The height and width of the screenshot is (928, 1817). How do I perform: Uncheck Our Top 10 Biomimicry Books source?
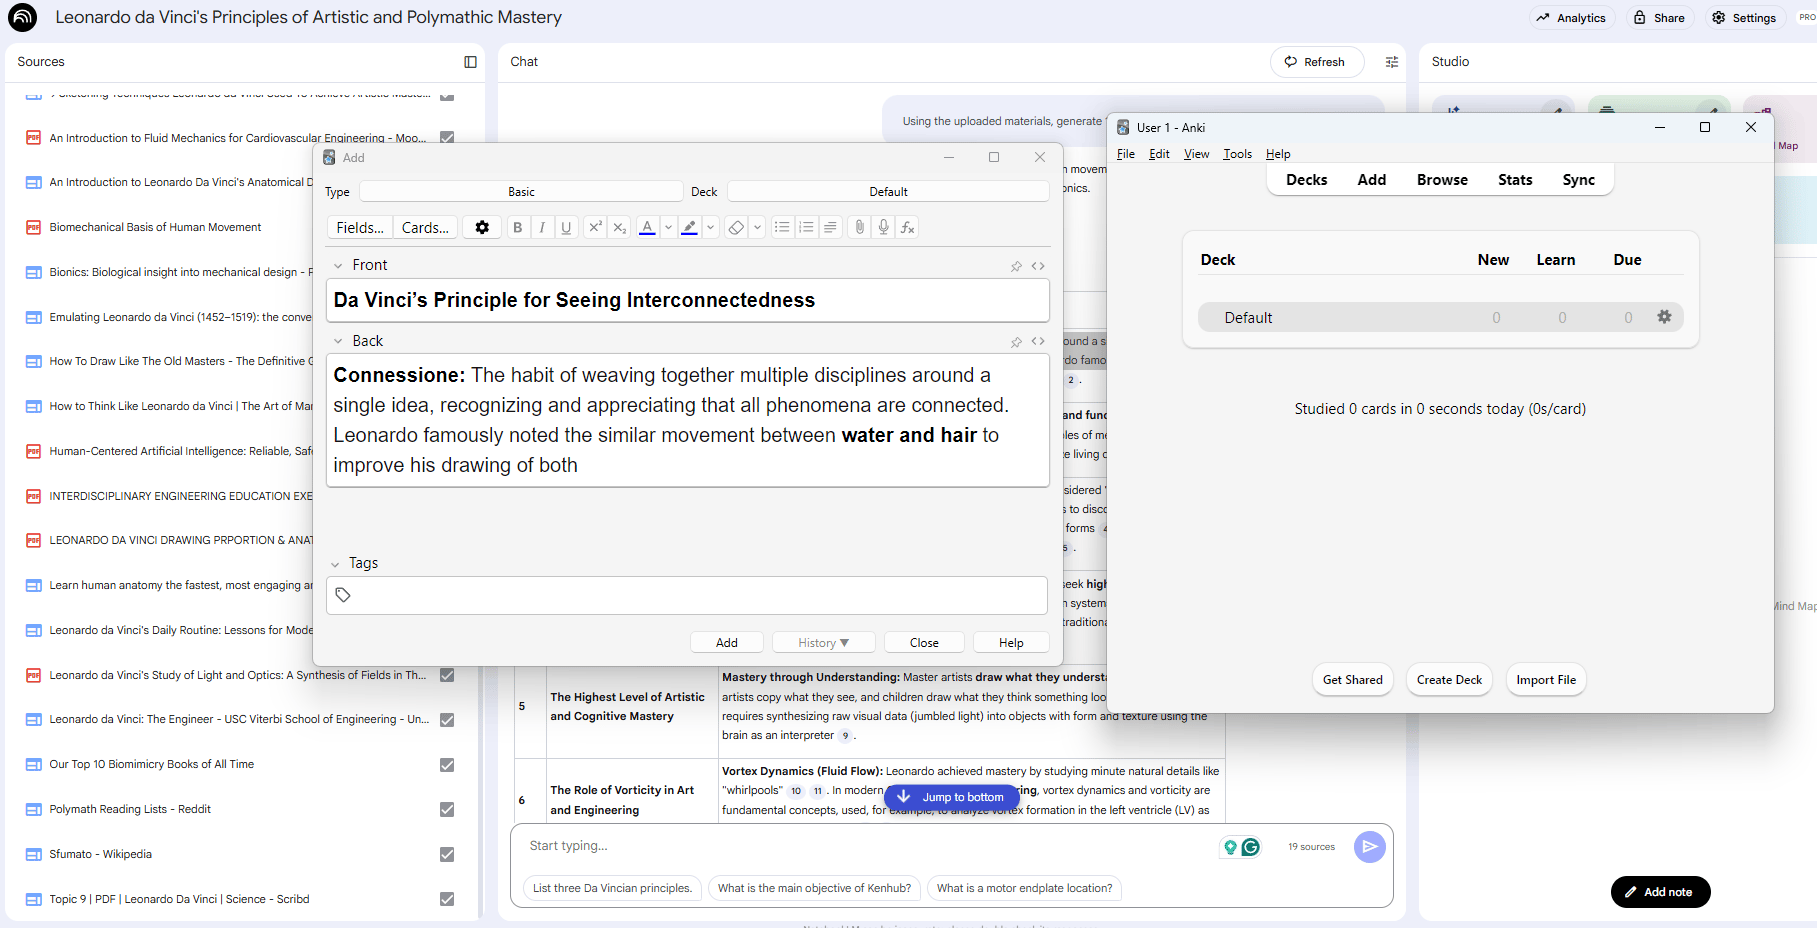point(447,765)
